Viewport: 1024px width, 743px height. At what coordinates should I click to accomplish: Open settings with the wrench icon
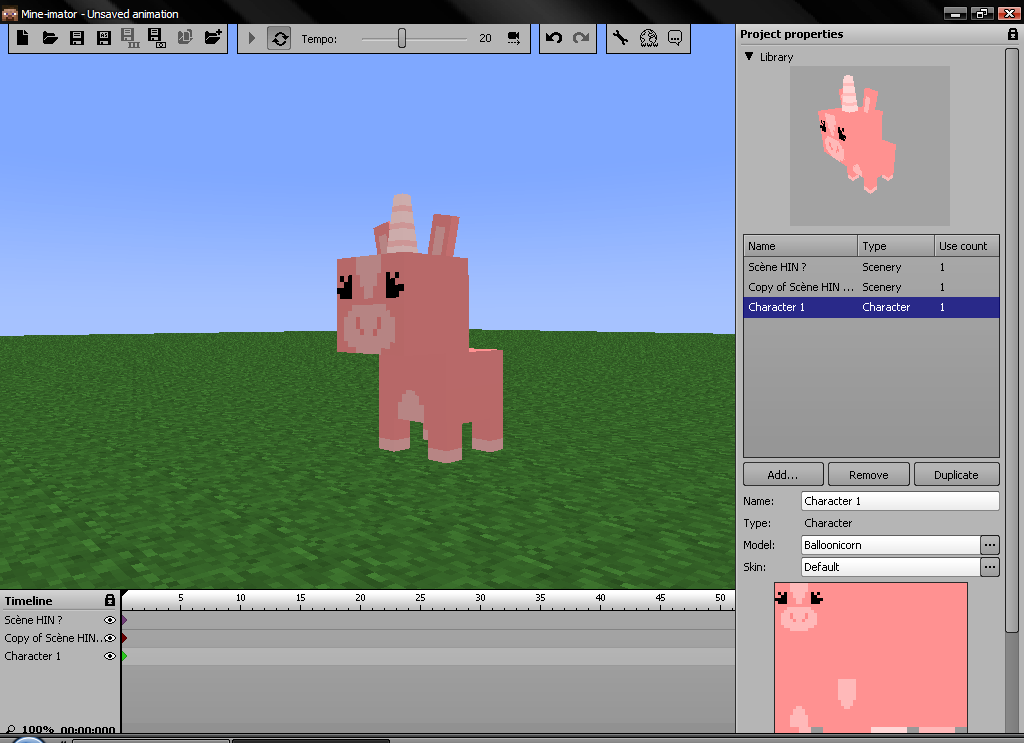pyautogui.click(x=620, y=38)
